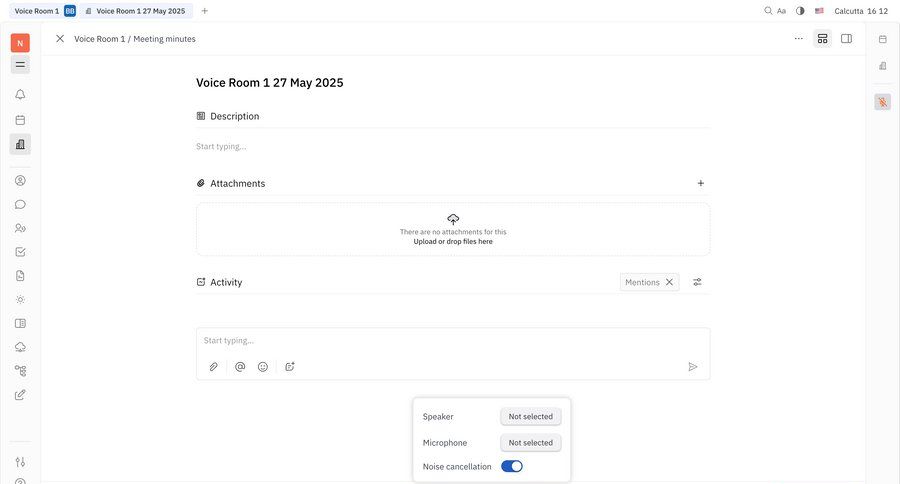
Task: Remove the Mentions filter chip
Action: click(x=670, y=282)
